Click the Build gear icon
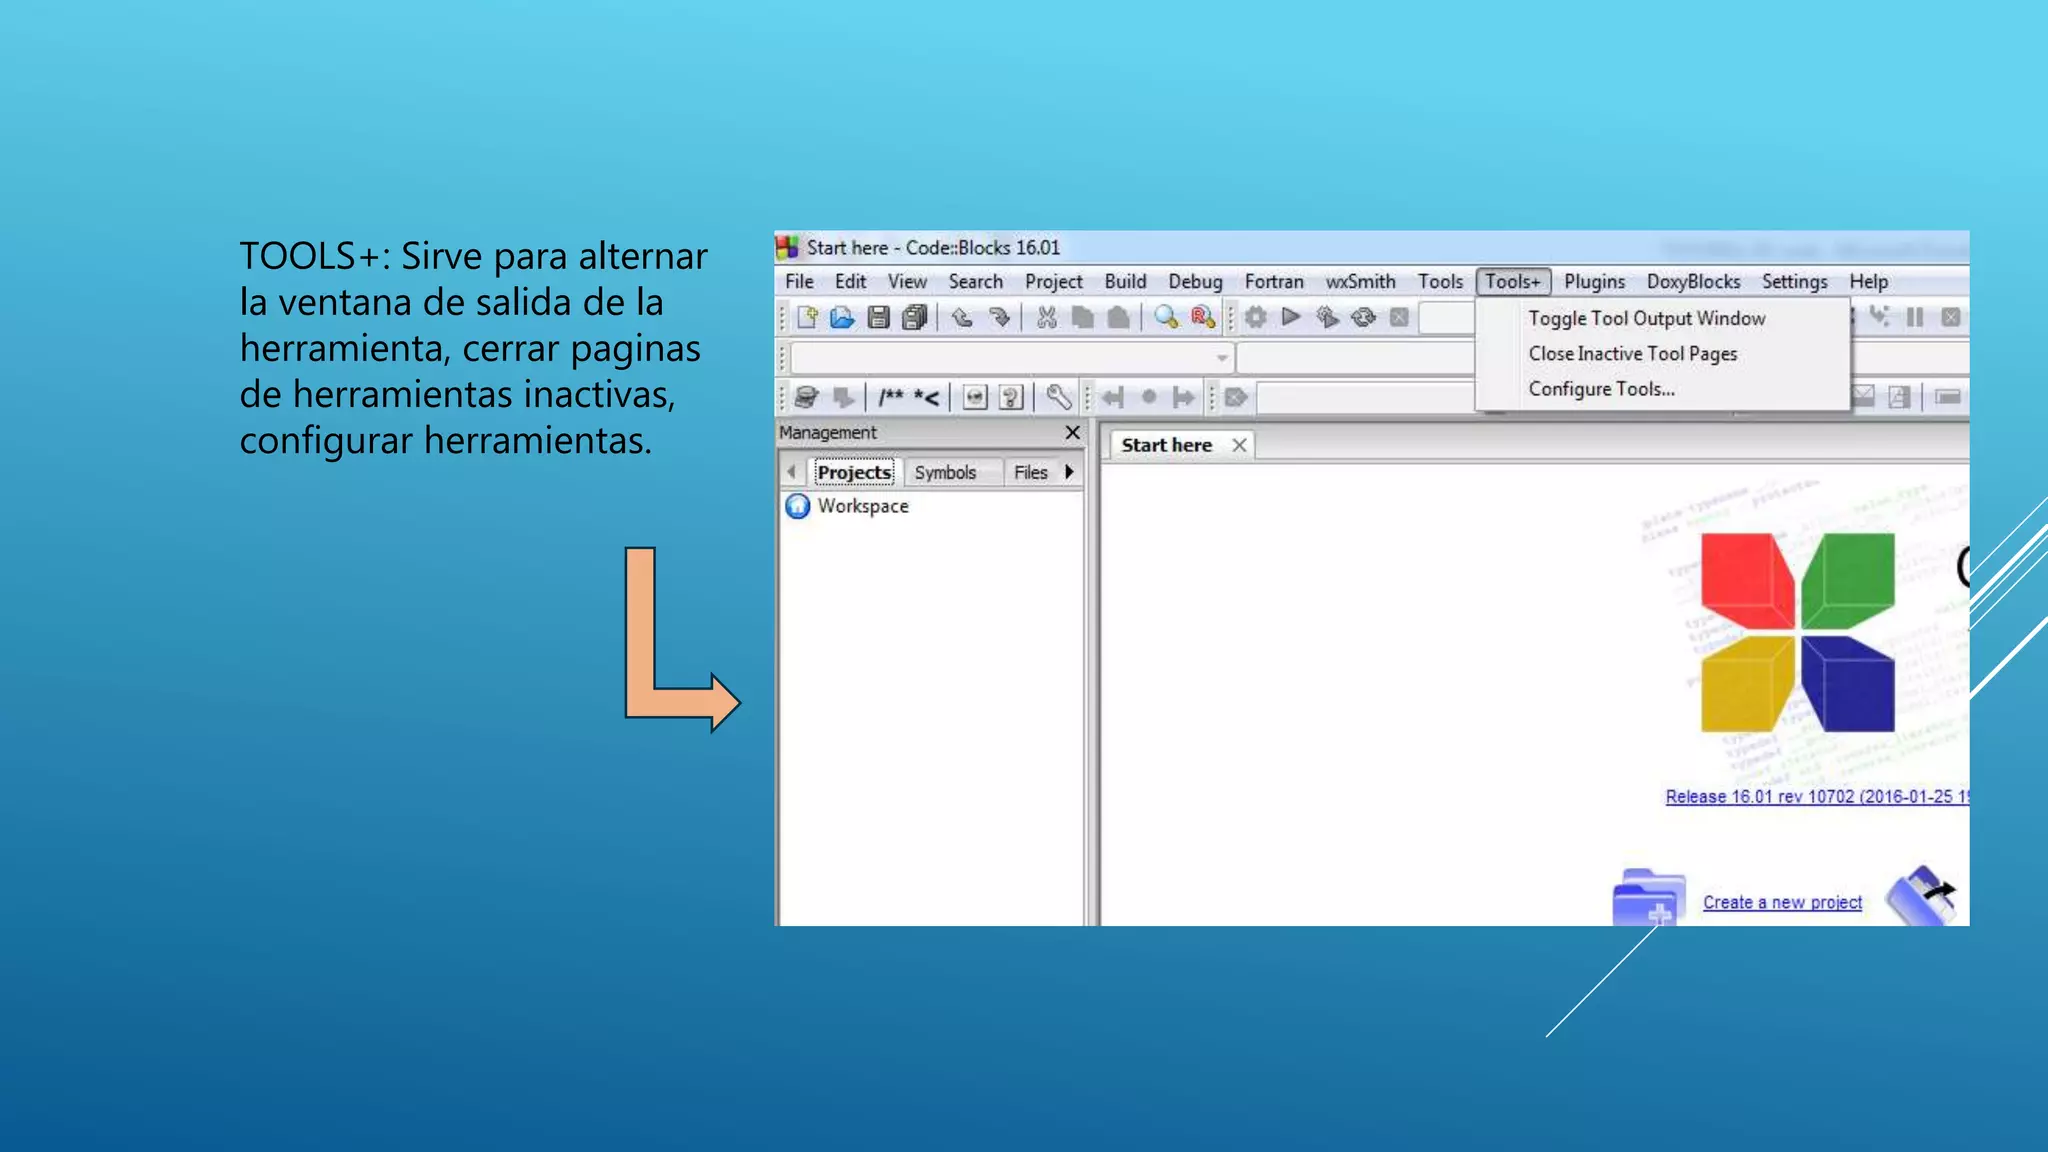This screenshot has height=1152, width=2048. (1256, 318)
